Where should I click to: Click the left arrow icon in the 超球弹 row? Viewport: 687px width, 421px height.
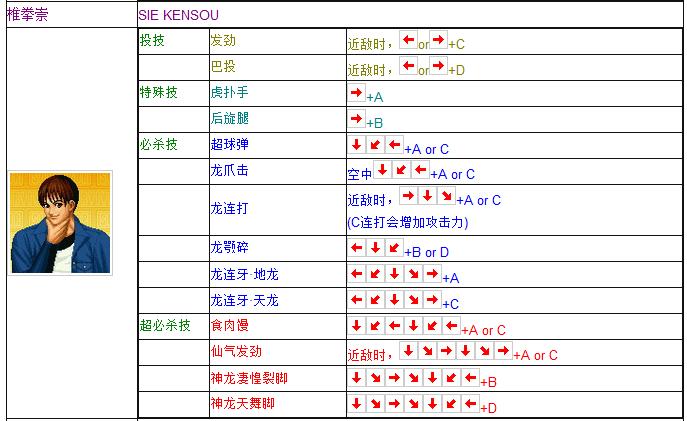coord(394,144)
